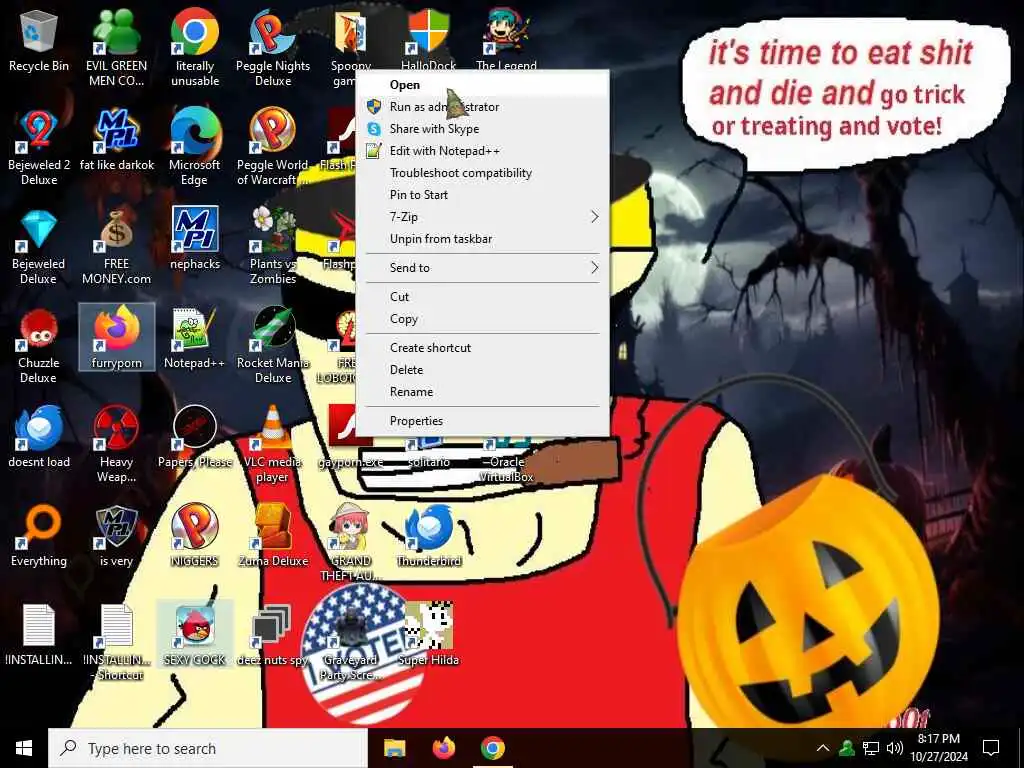Select the Peggle Nights Deluxe icon
Viewport: 1024px width, 768px height.
(x=273, y=47)
